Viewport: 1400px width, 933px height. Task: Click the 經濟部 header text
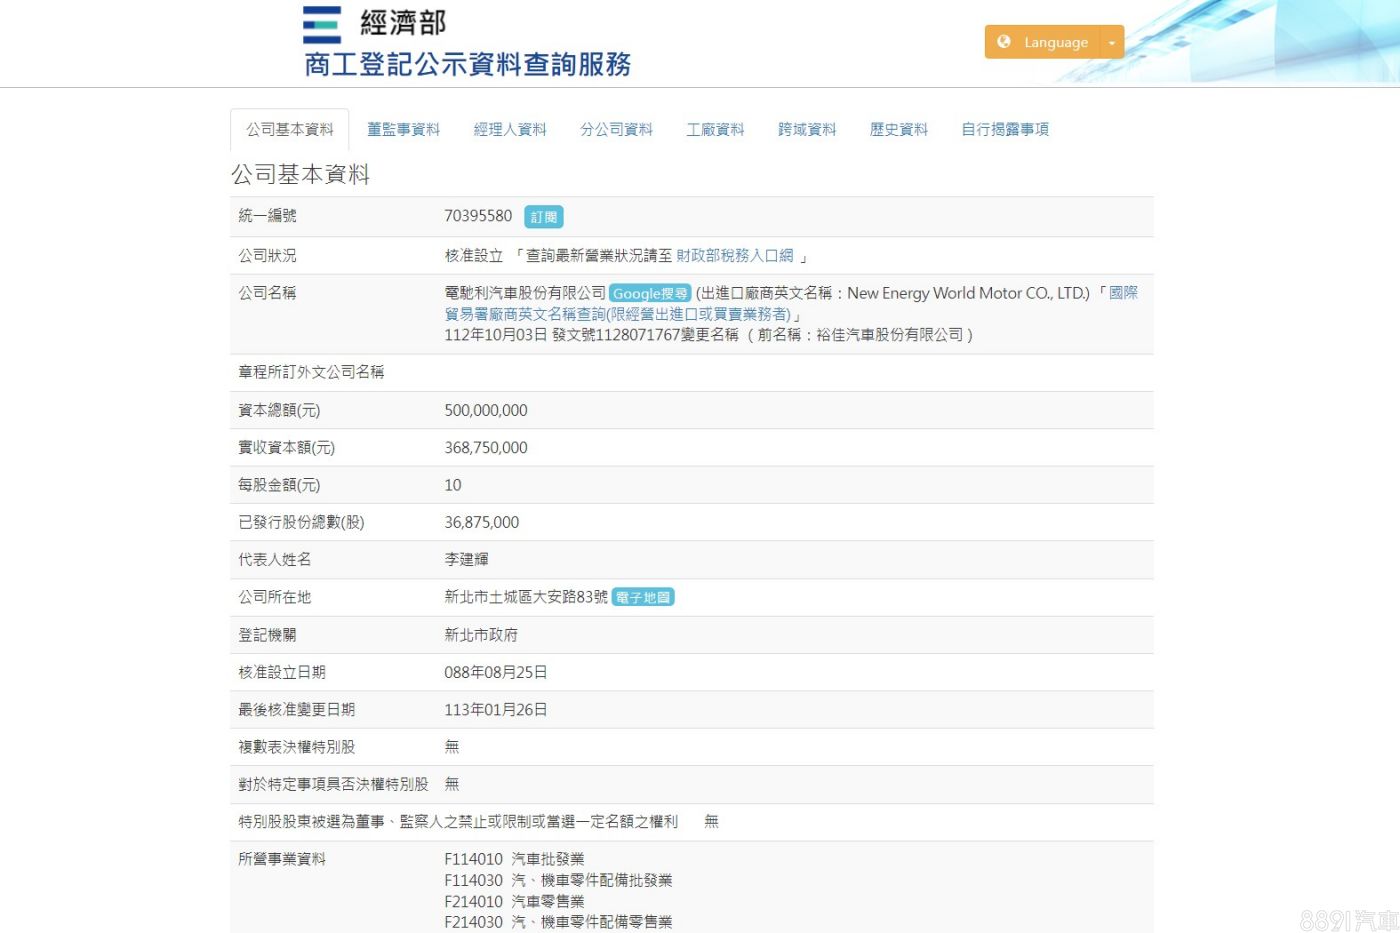(x=403, y=23)
